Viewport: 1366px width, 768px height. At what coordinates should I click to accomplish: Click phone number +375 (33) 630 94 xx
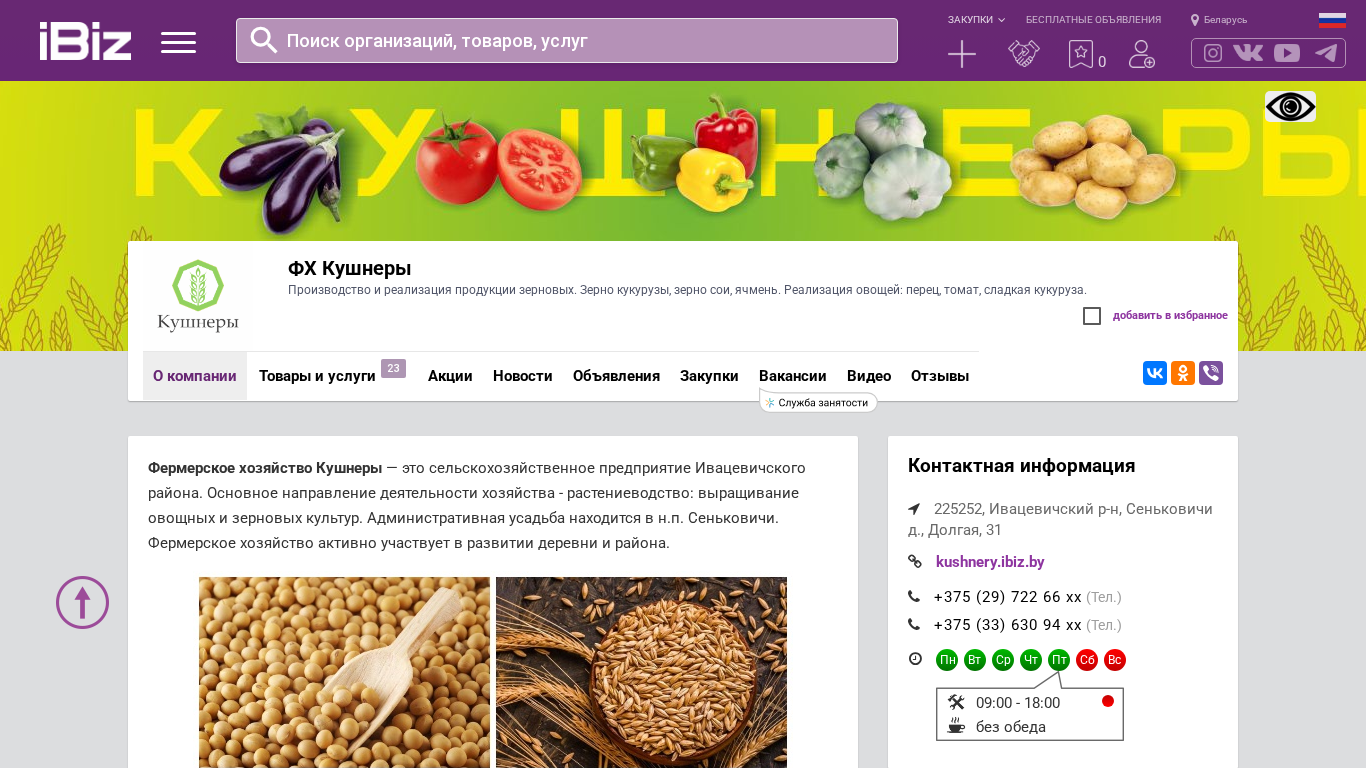(1007, 625)
